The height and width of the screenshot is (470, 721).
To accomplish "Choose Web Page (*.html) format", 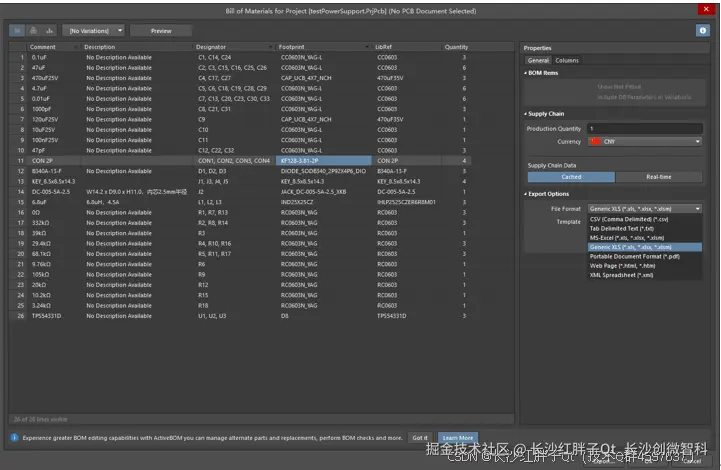I will (645, 266).
